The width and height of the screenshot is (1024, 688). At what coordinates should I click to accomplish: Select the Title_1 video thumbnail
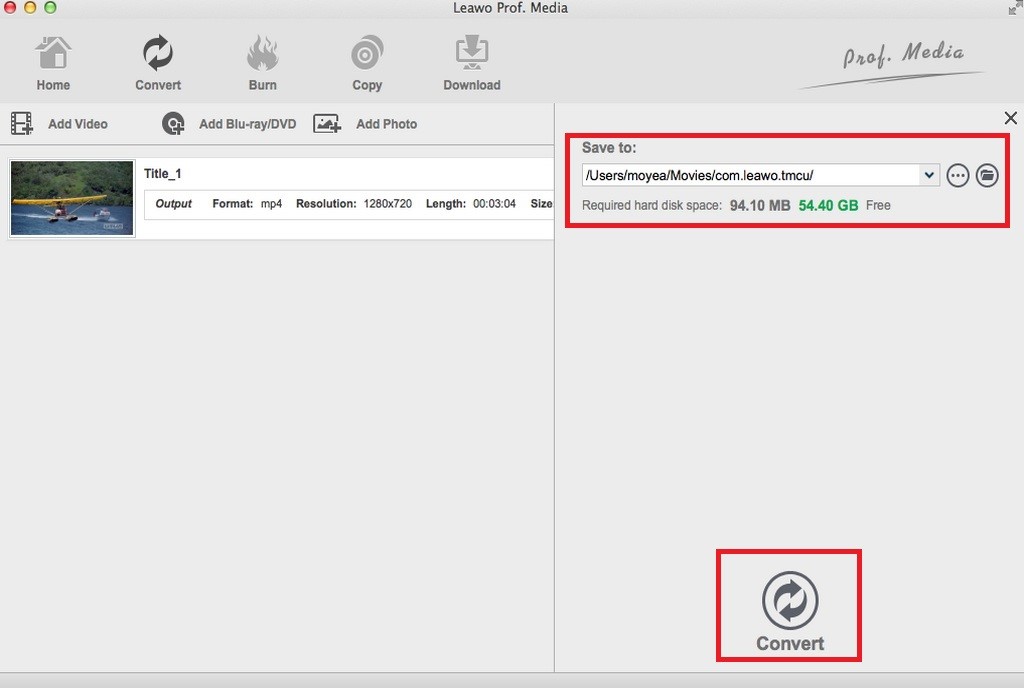71,197
